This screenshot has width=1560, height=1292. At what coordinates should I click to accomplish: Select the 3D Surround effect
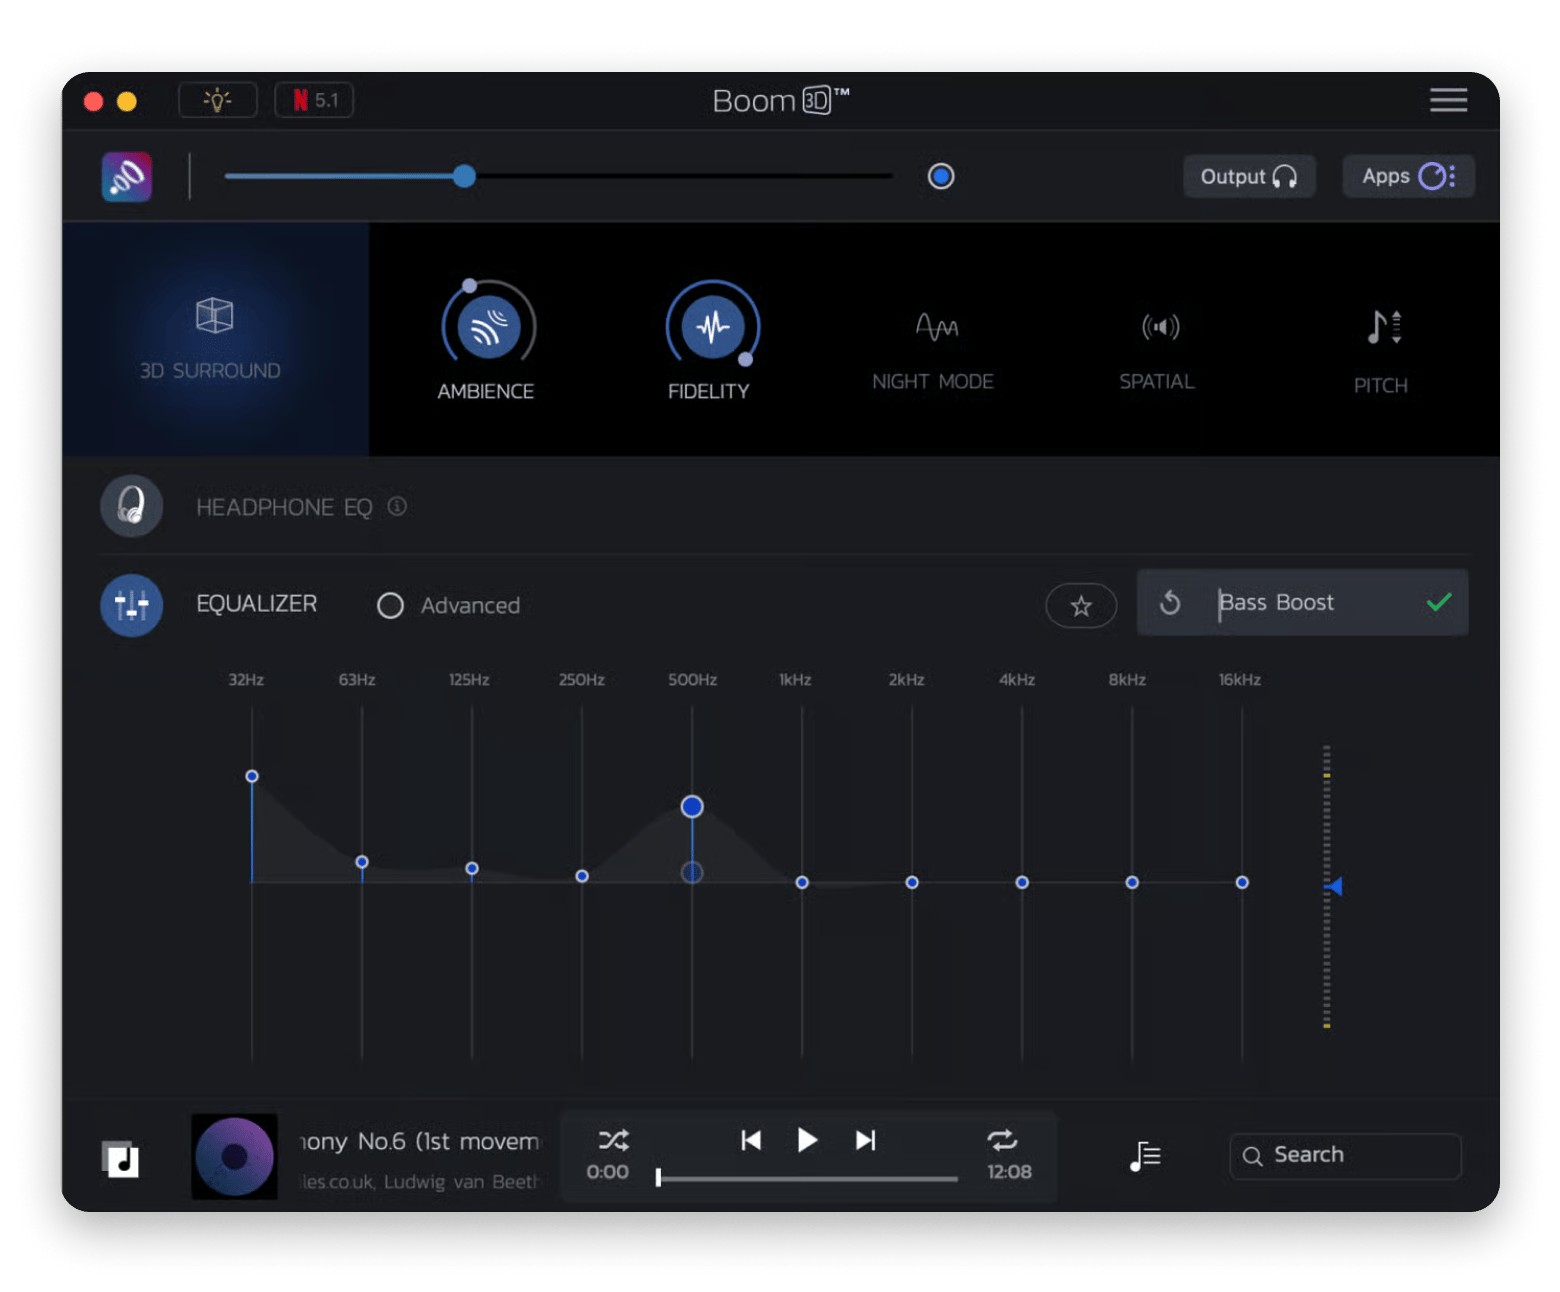pyautogui.click(x=215, y=339)
